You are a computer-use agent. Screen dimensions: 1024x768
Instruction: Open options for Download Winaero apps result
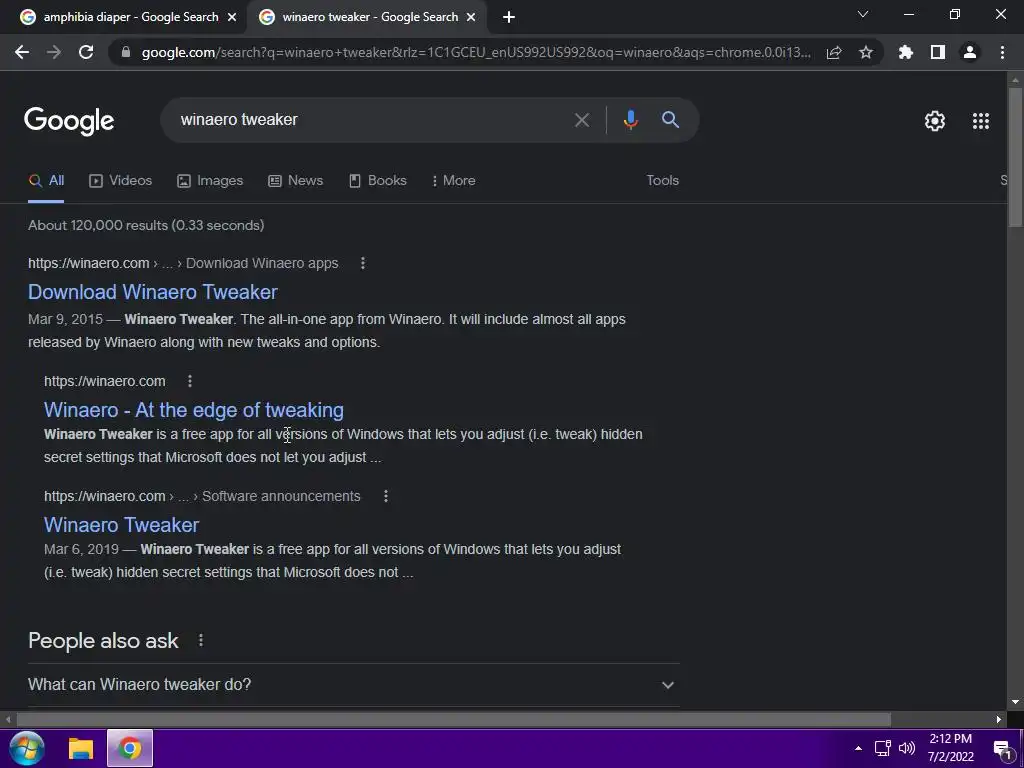363,263
